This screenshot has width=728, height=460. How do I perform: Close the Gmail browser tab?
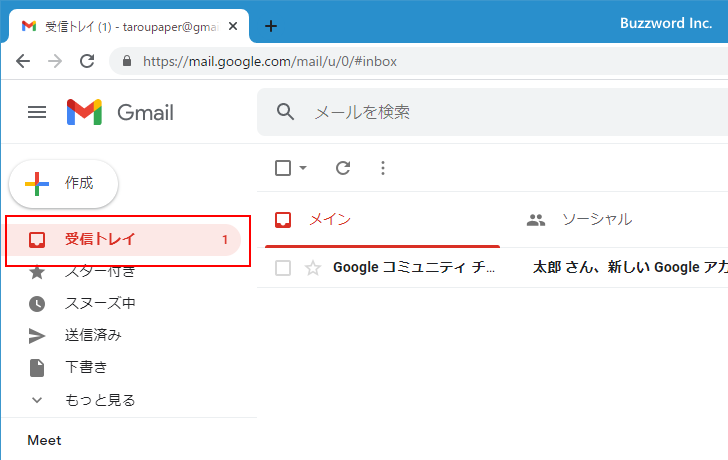click(233, 26)
